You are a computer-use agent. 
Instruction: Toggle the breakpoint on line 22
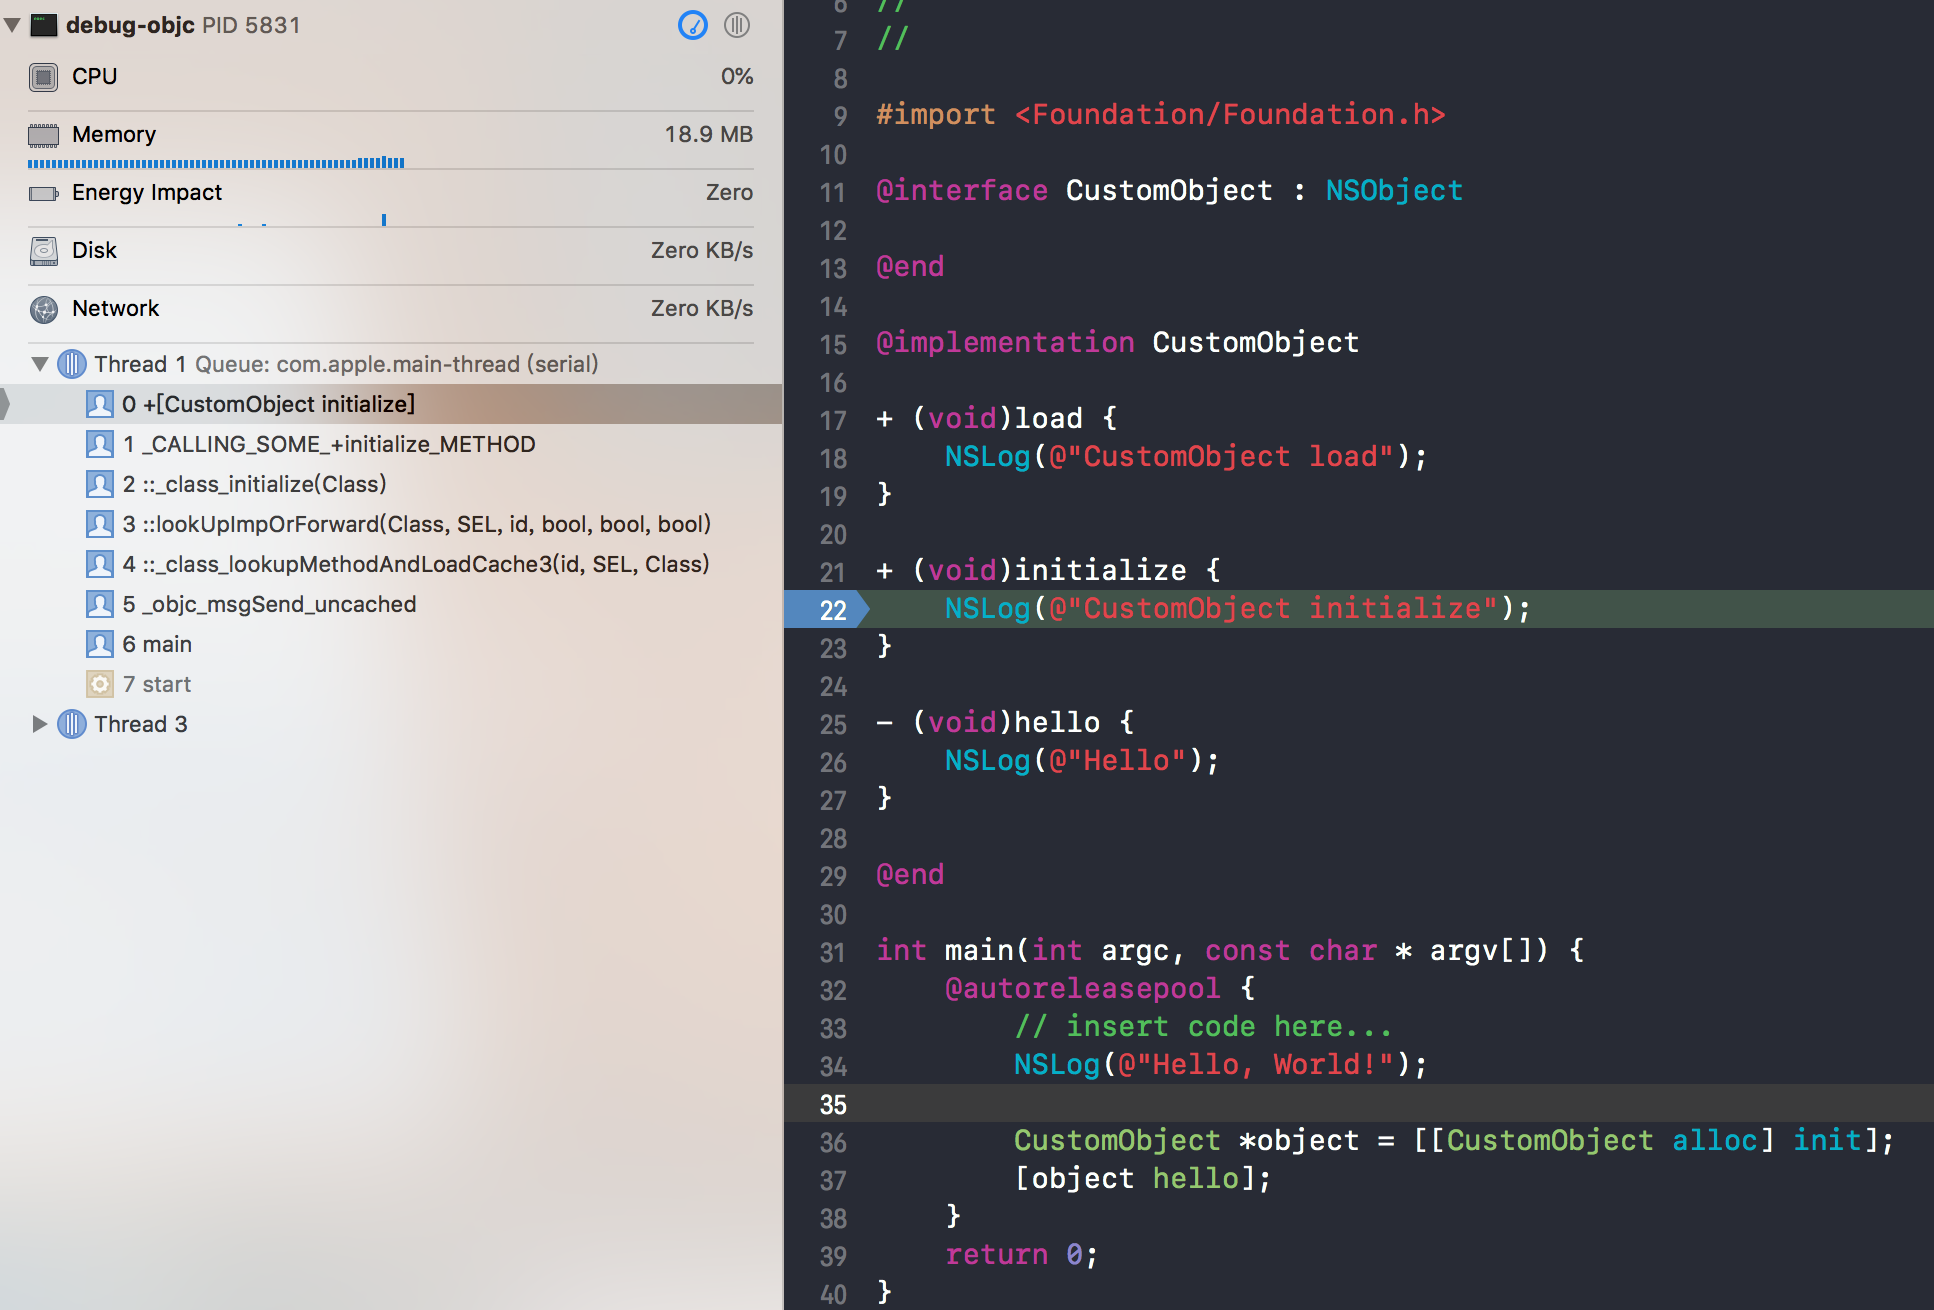click(x=826, y=609)
